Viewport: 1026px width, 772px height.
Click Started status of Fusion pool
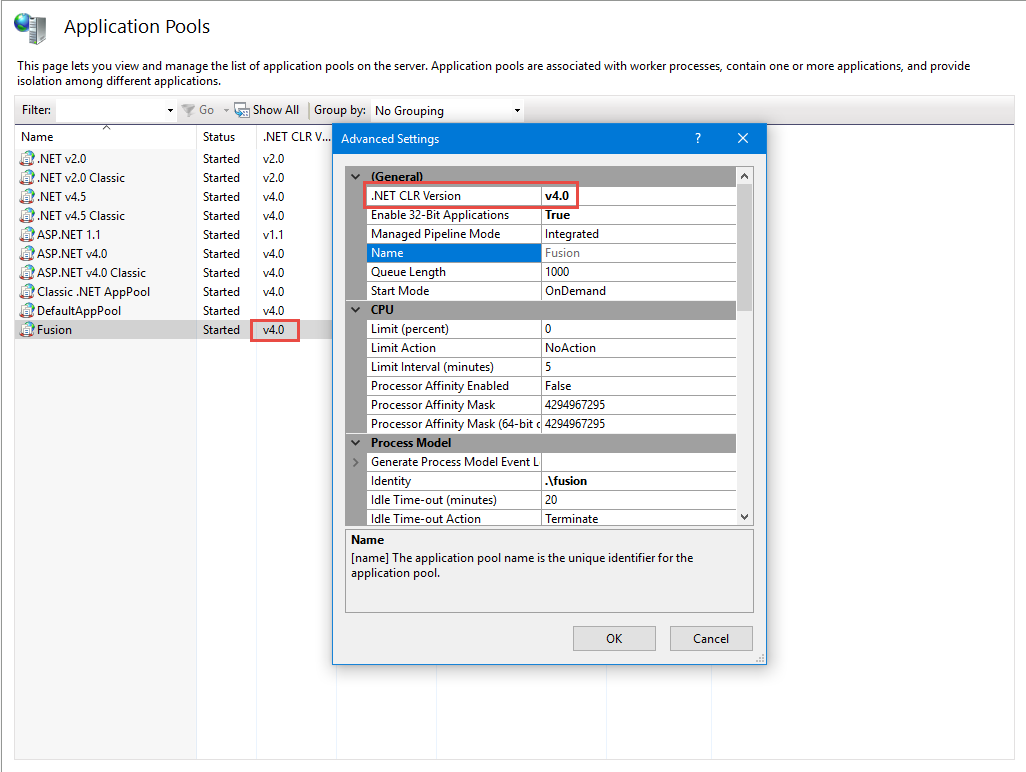pos(221,329)
